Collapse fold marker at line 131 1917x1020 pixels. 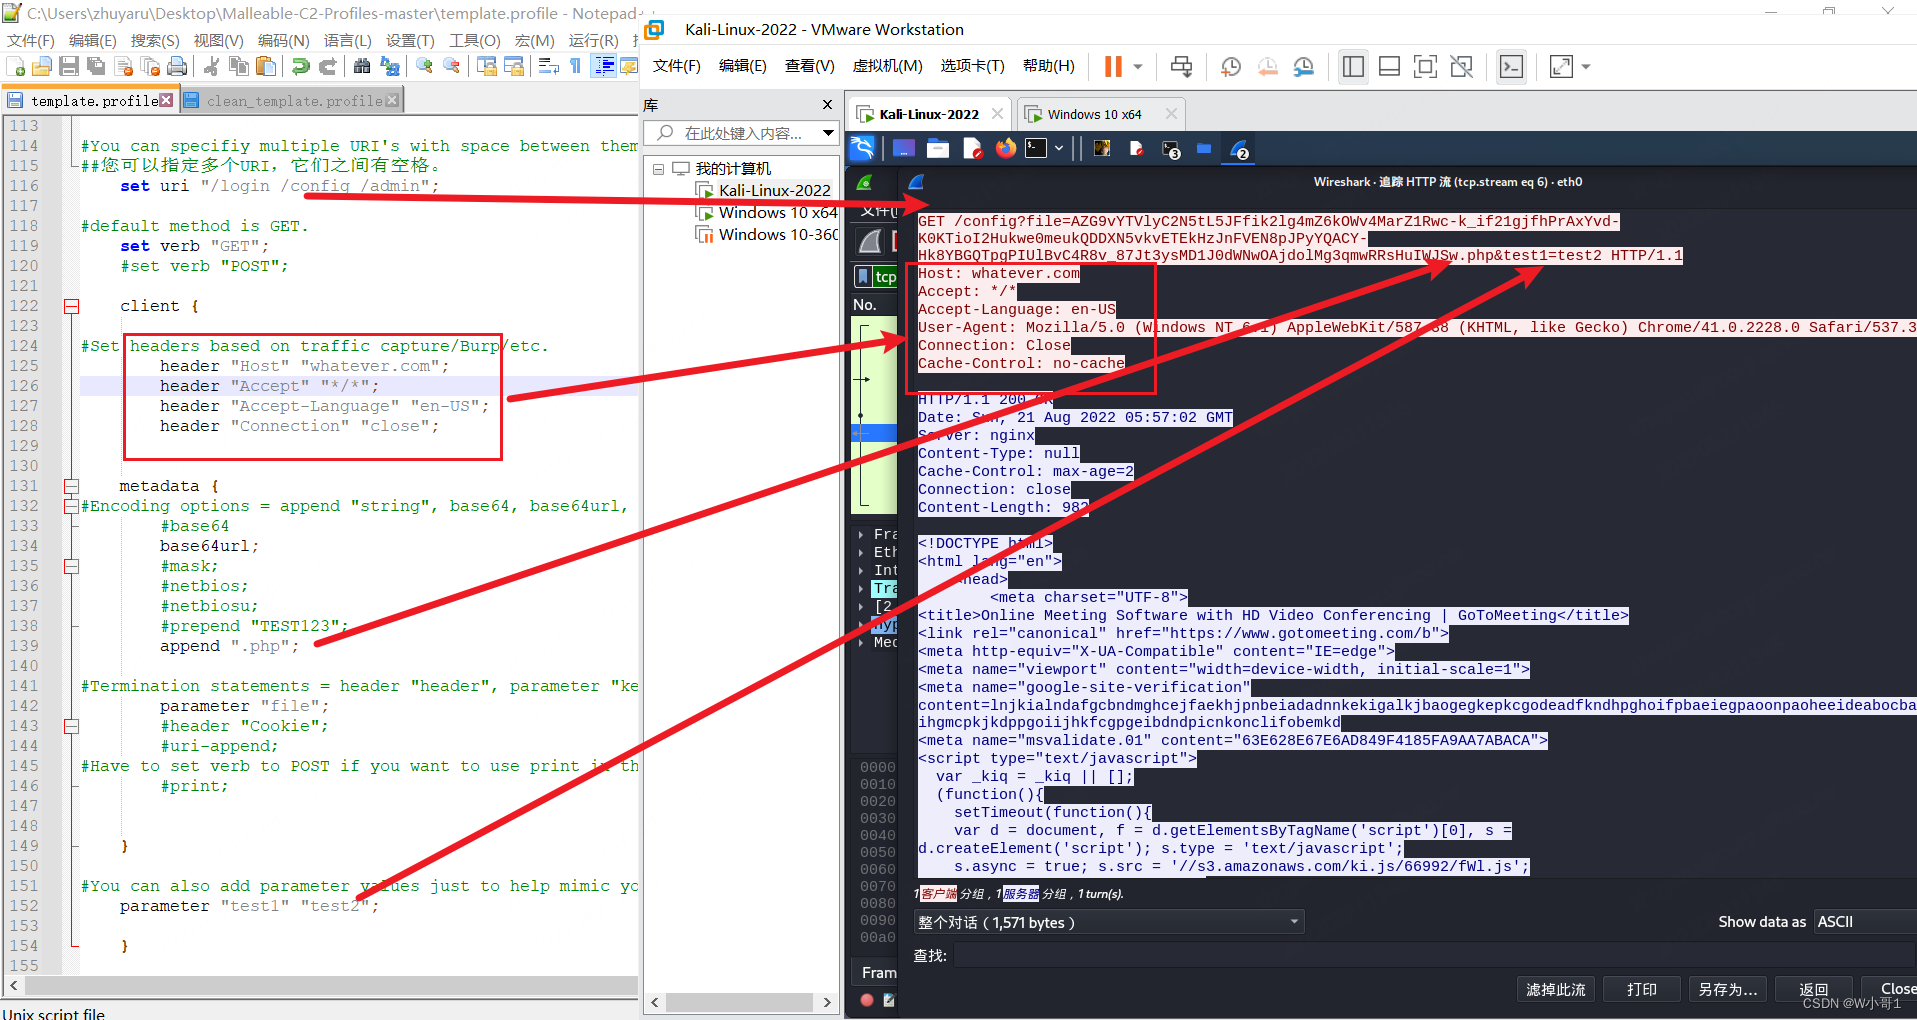click(72, 486)
